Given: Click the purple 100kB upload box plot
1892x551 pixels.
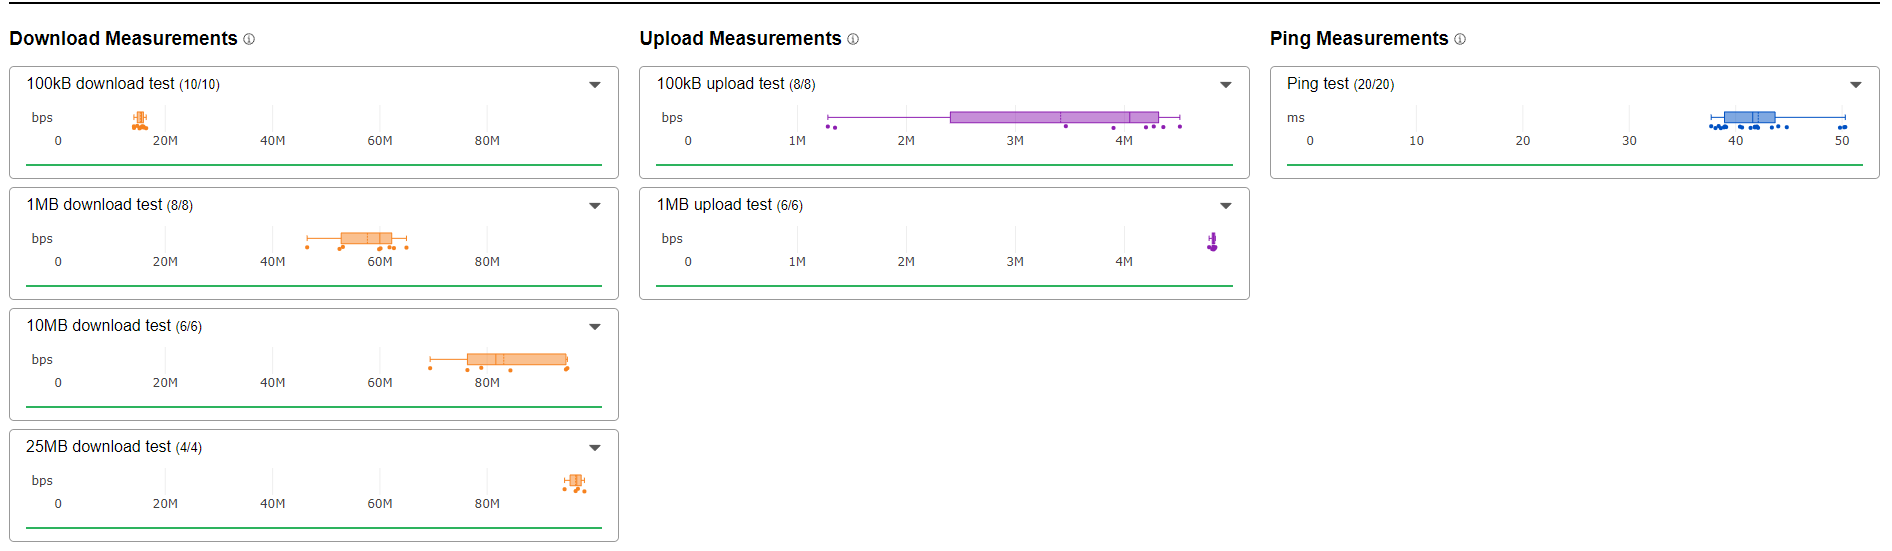Looking at the screenshot, I should pyautogui.click(x=1053, y=117).
